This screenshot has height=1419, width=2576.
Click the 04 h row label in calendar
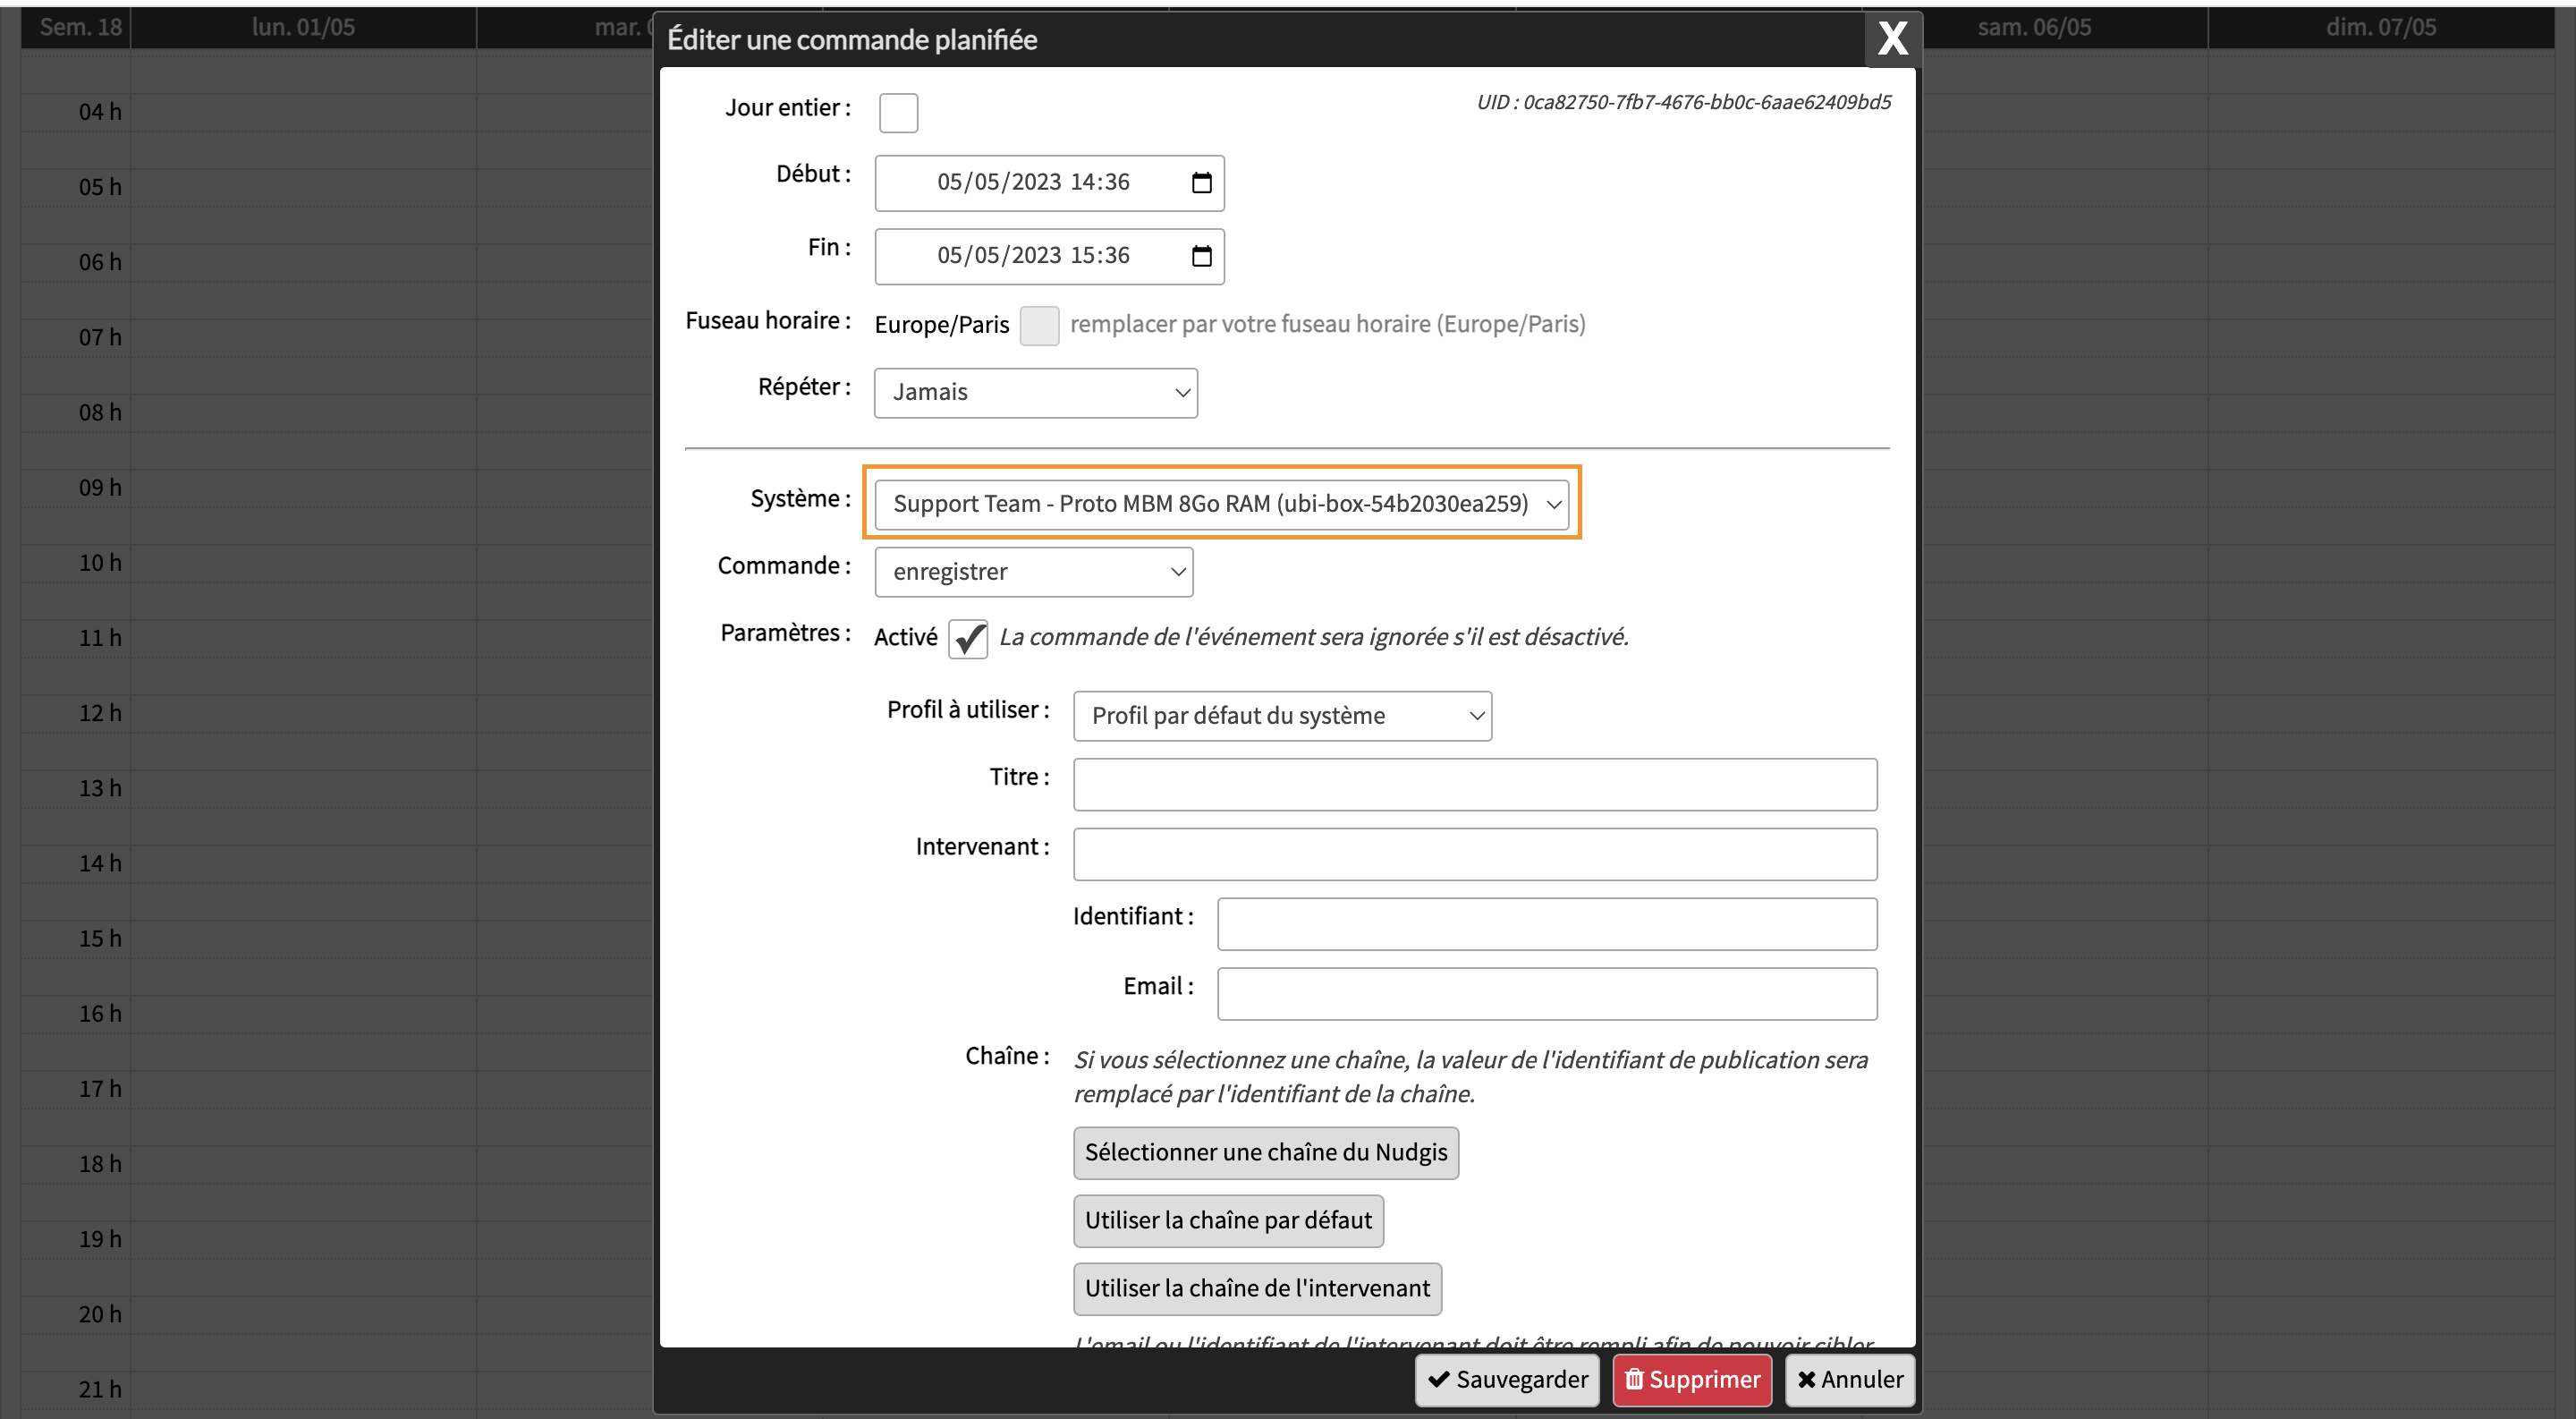[x=100, y=112]
